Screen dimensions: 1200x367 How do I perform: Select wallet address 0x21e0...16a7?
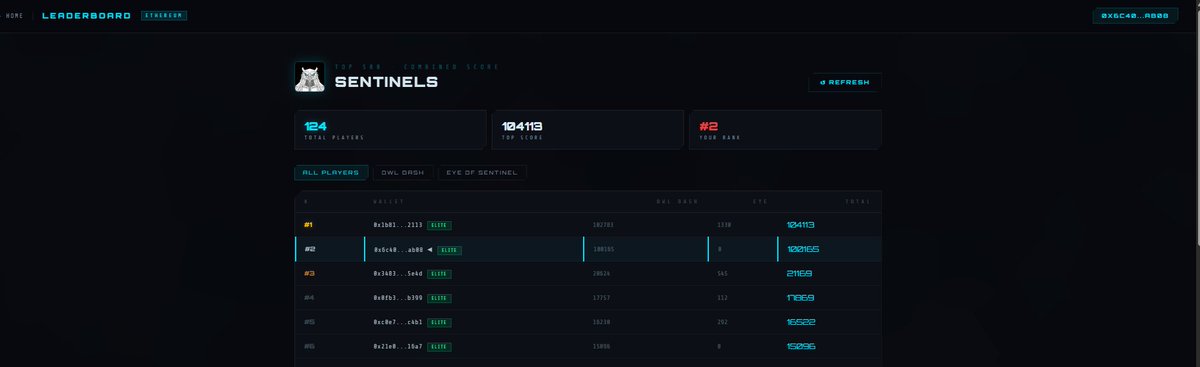[x=398, y=347]
